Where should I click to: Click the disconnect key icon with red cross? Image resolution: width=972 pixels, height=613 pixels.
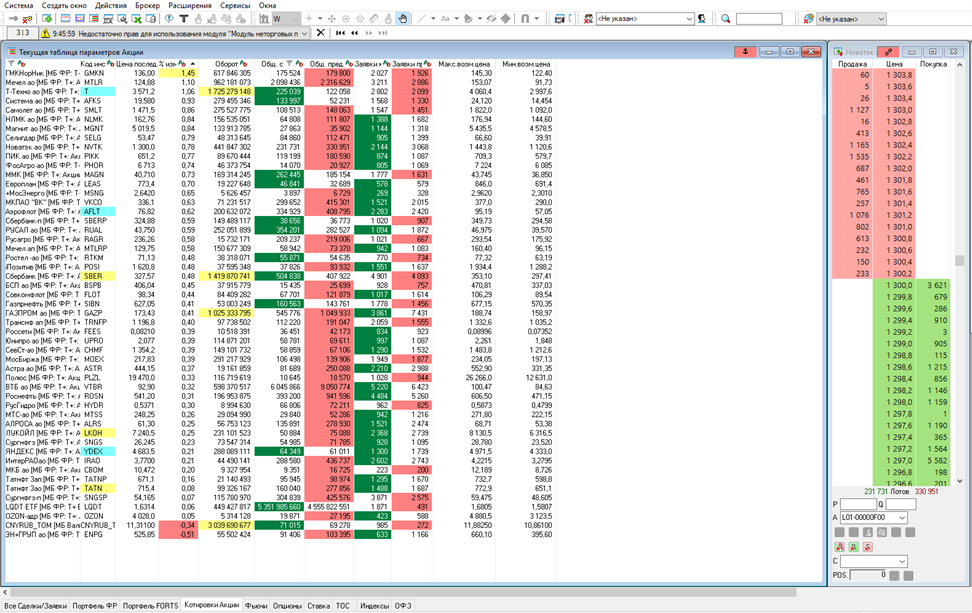pos(27,19)
